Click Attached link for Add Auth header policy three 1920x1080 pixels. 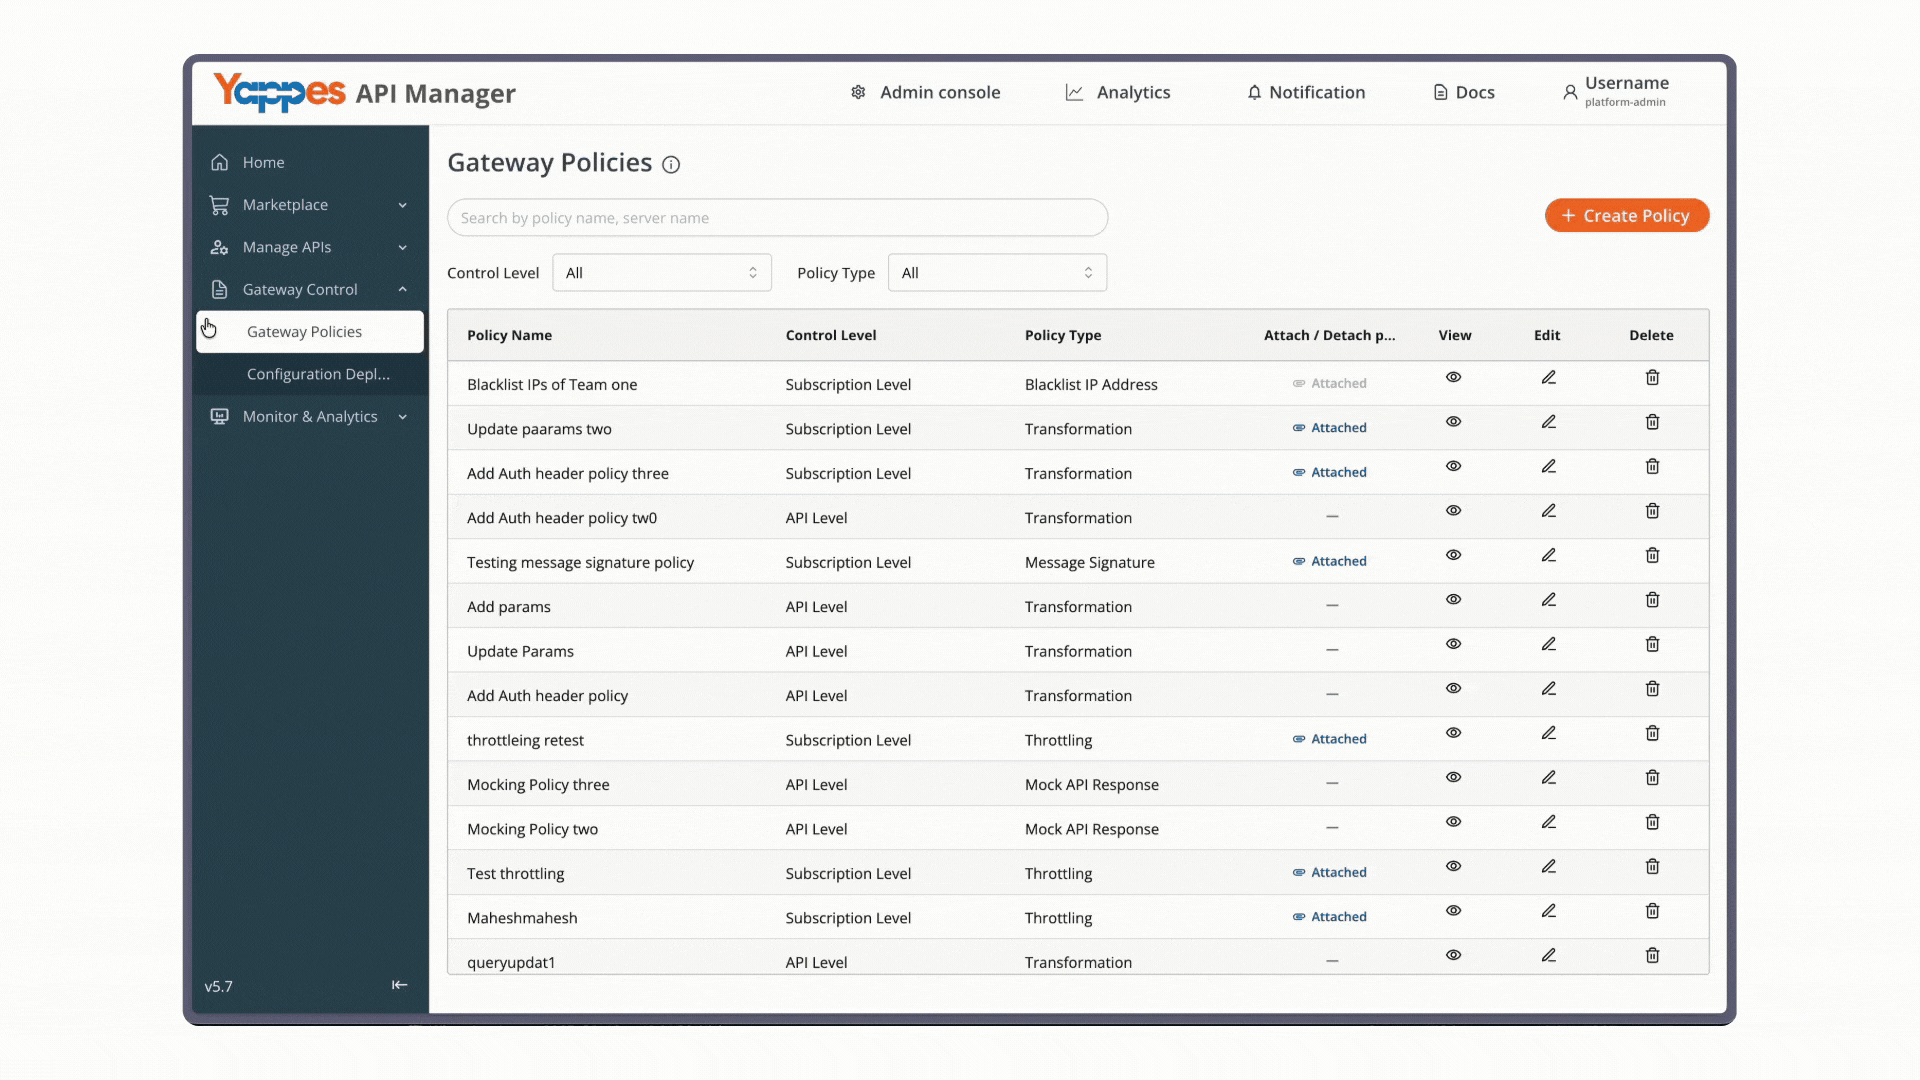pyautogui.click(x=1329, y=473)
